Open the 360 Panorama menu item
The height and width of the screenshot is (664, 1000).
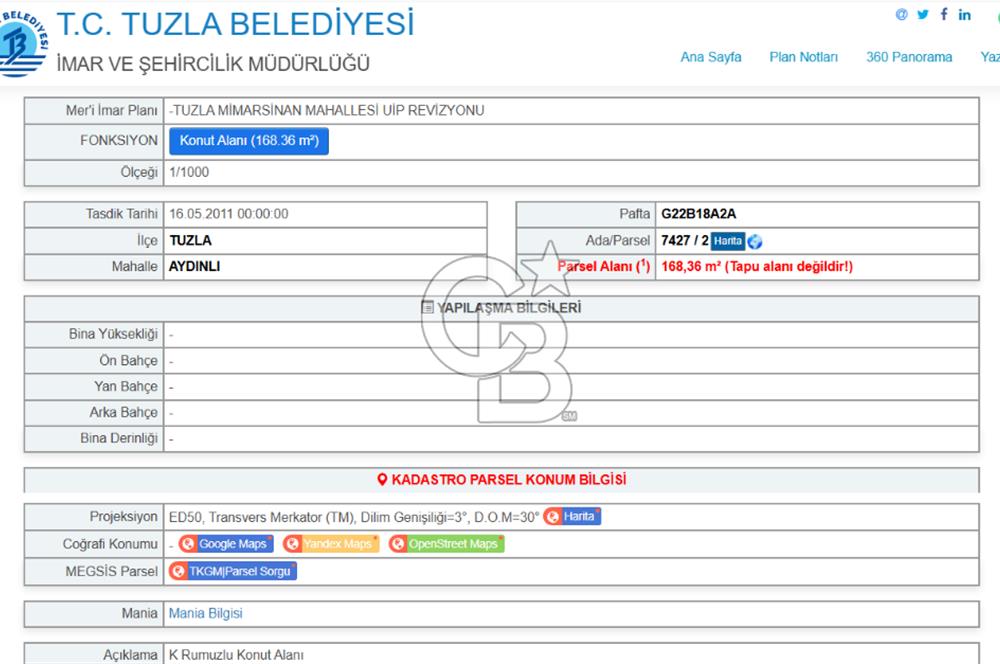908,58
